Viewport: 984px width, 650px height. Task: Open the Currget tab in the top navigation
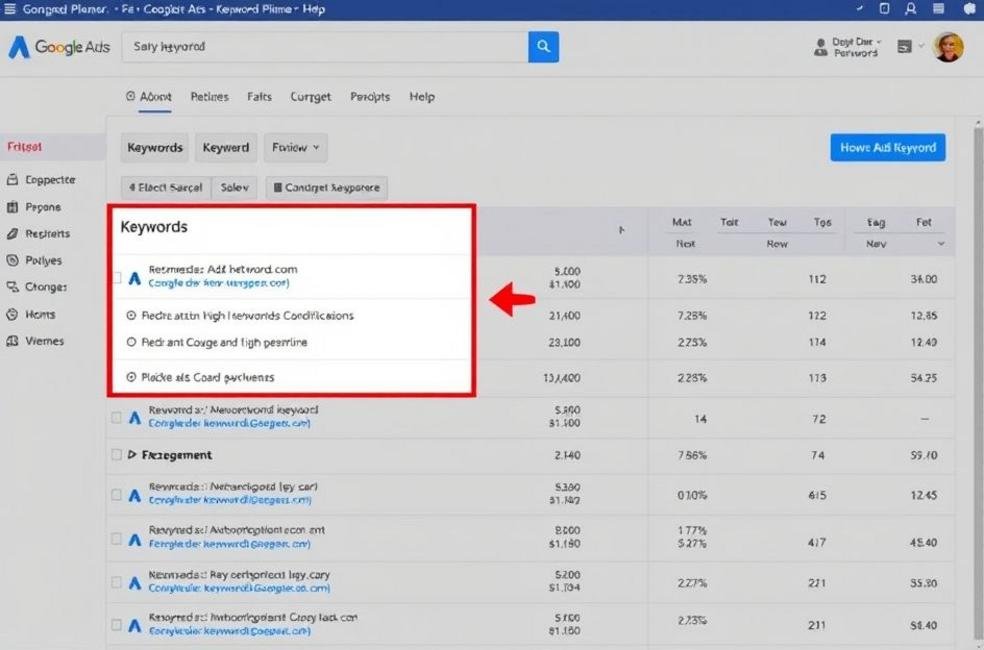tap(310, 97)
